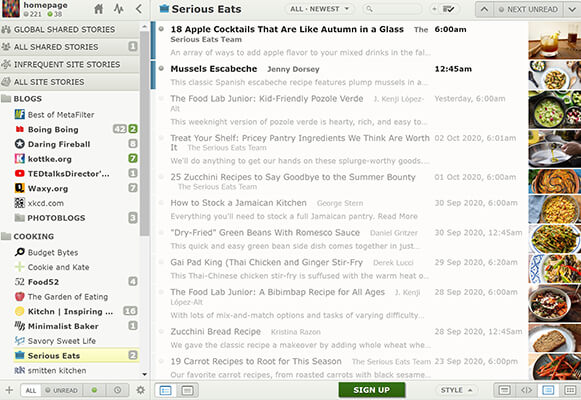Collapse the BLOGS folder
This screenshot has width=581, height=400.
(x=6, y=99)
